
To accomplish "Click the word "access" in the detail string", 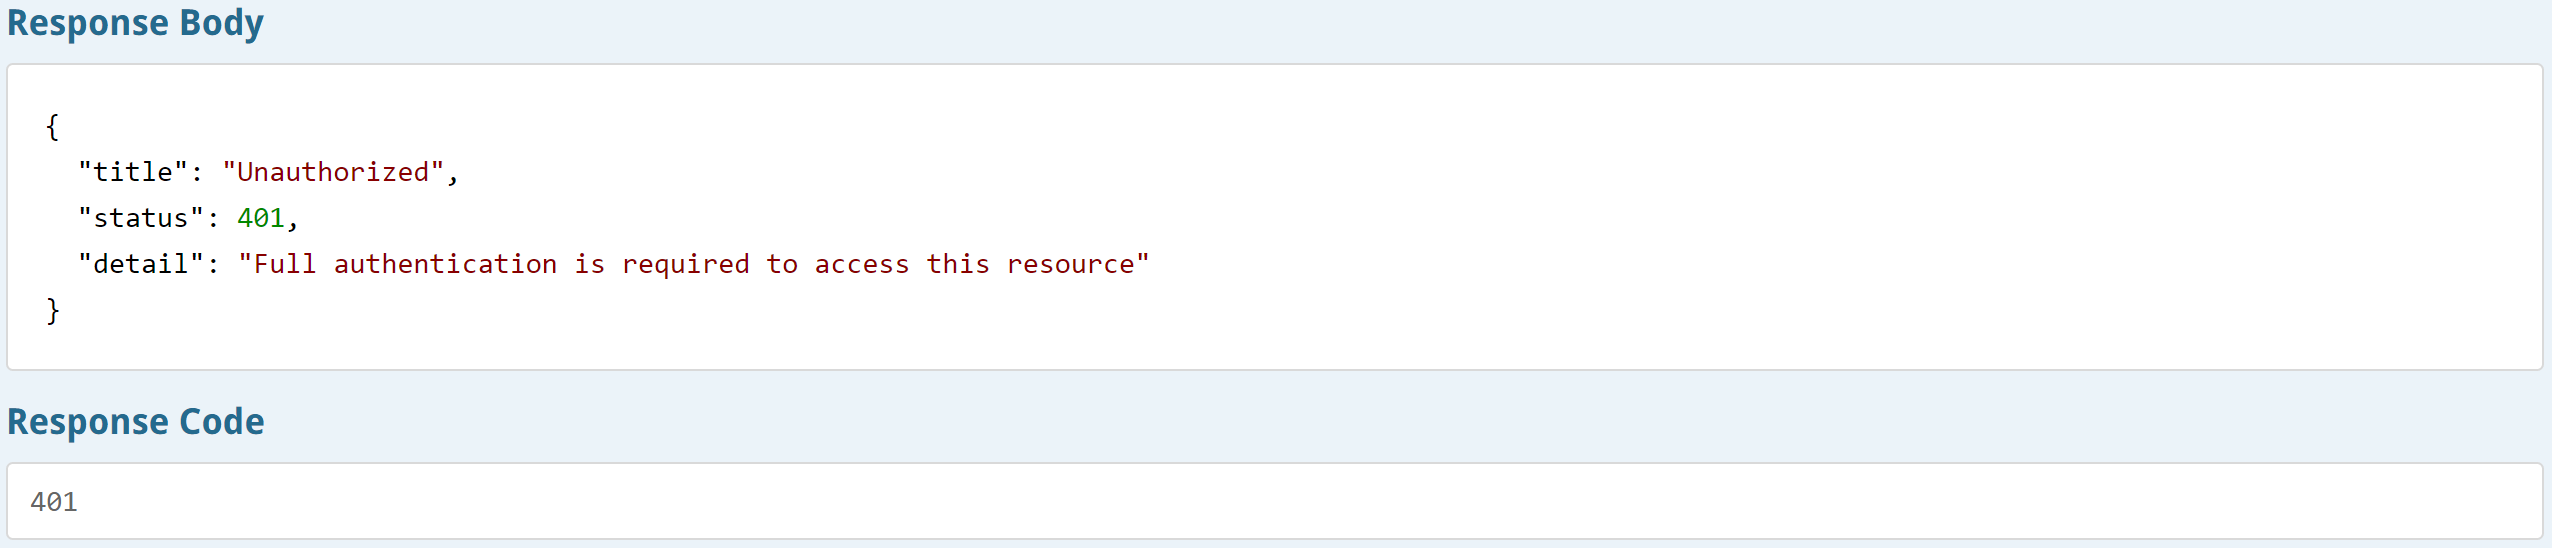I will pyautogui.click(x=862, y=265).
